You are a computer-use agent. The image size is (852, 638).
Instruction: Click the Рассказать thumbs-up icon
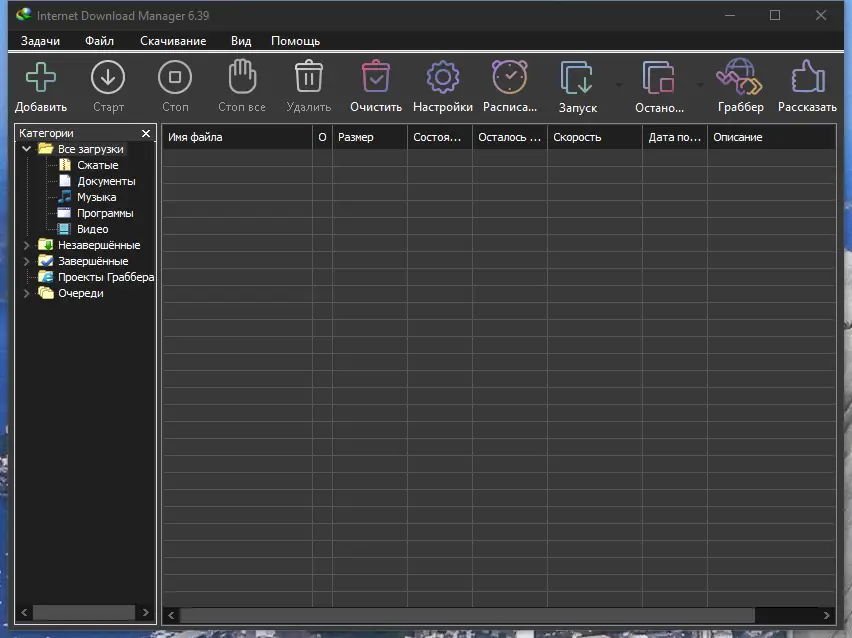point(807,76)
